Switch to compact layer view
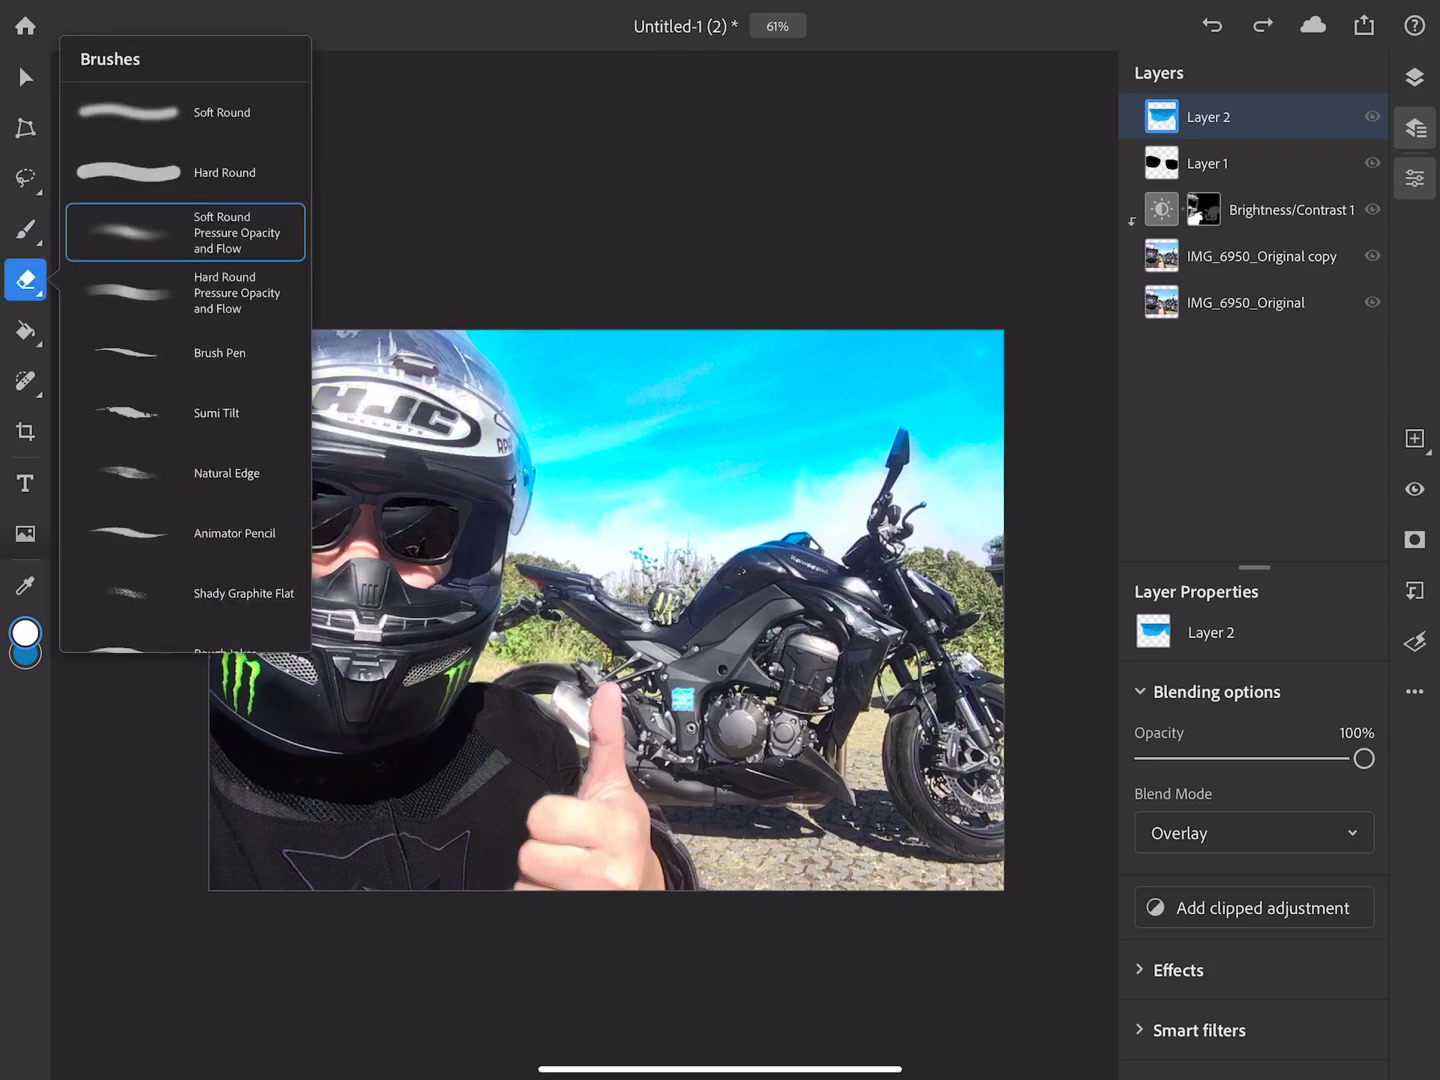This screenshot has width=1440, height=1080. click(1414, 78)
